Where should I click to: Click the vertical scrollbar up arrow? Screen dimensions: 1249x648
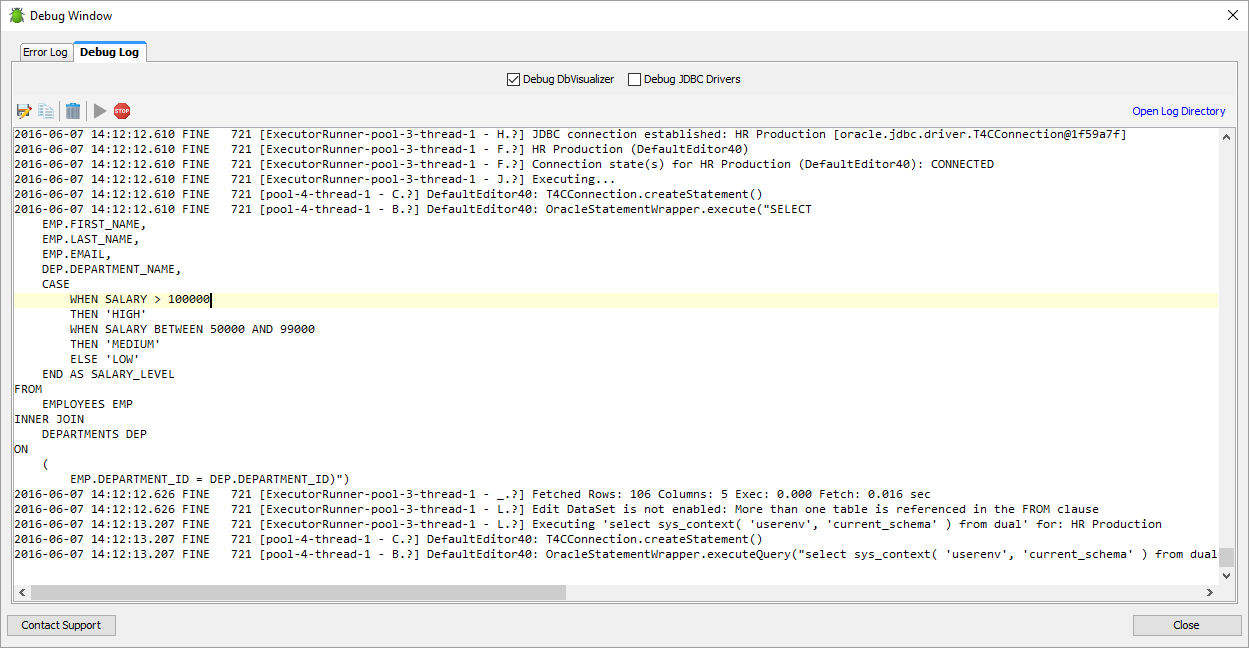tap(1227, 137)
